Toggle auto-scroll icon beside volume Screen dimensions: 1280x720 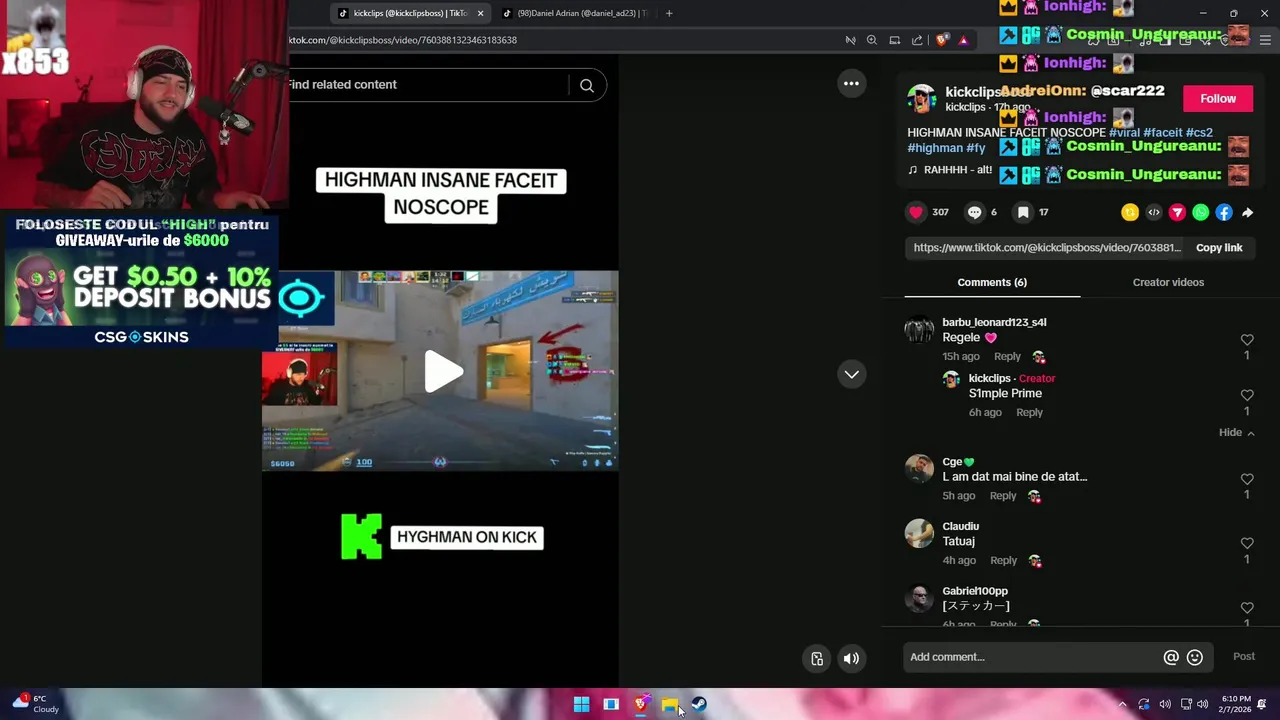817,658
